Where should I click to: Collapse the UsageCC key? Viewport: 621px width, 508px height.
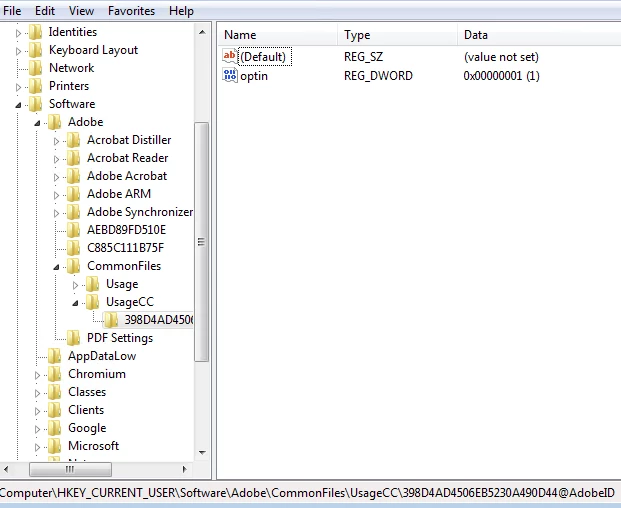[75, 303]
